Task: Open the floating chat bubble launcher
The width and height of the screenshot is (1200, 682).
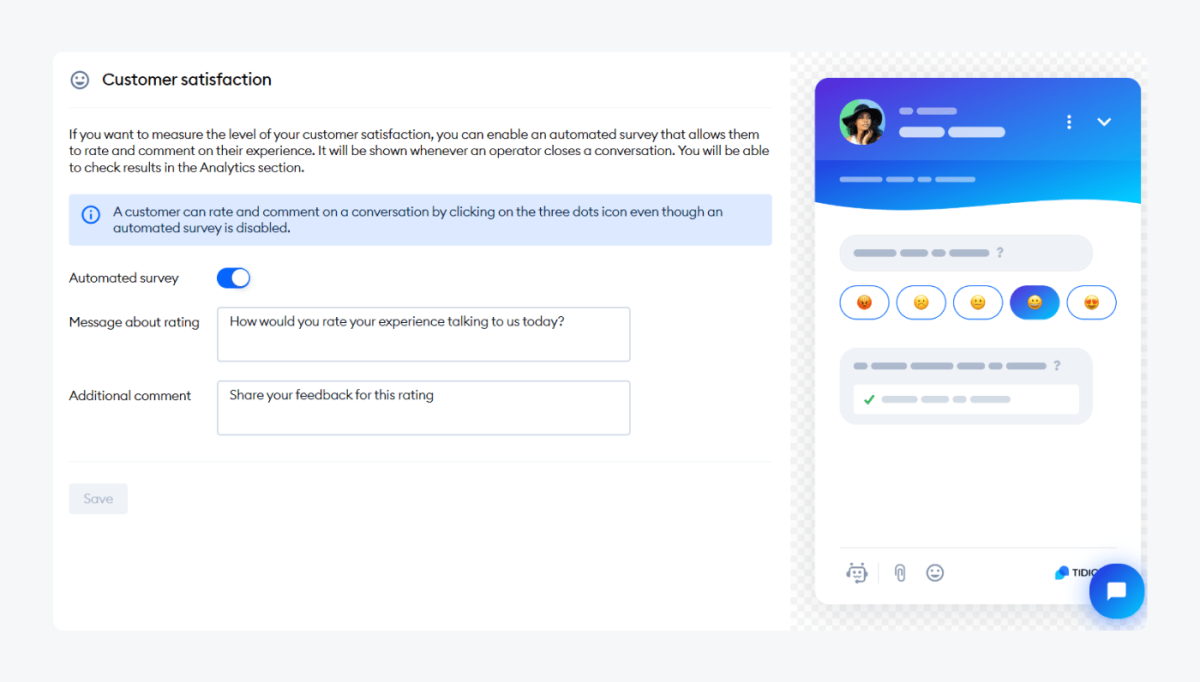Action: 1116,591
